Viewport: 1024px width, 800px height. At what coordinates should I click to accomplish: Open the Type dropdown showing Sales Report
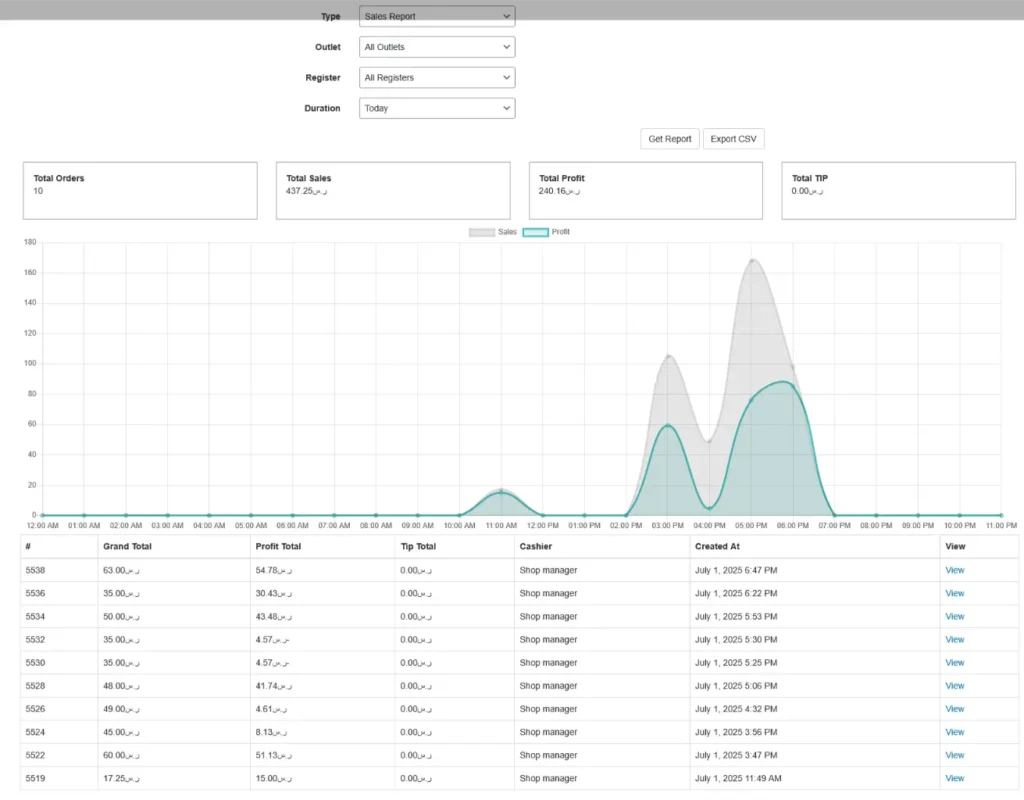tap(437, 16)
